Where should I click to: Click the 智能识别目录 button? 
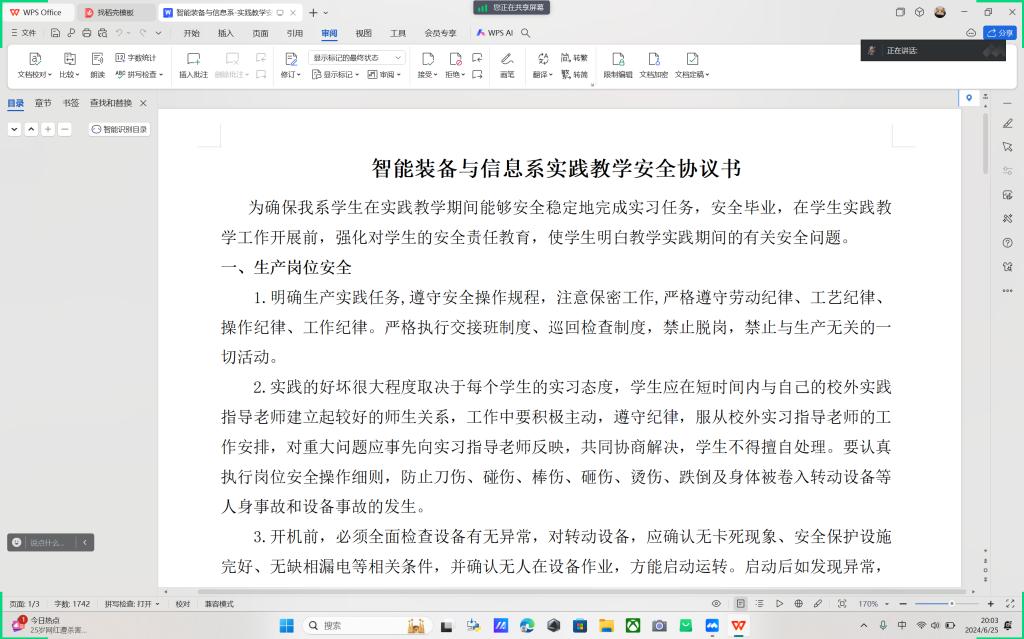[x=119, y=129]
